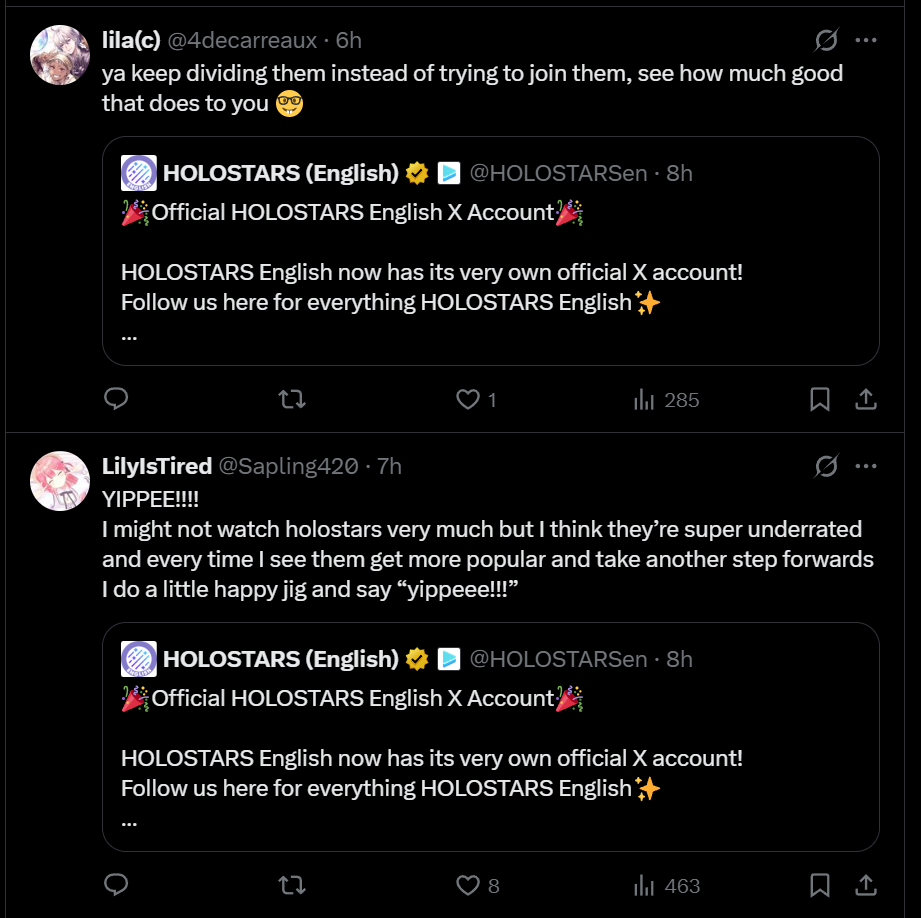Share LilyIsTired's post
This screenshot has width=921, height=918.
pos(866,886)
